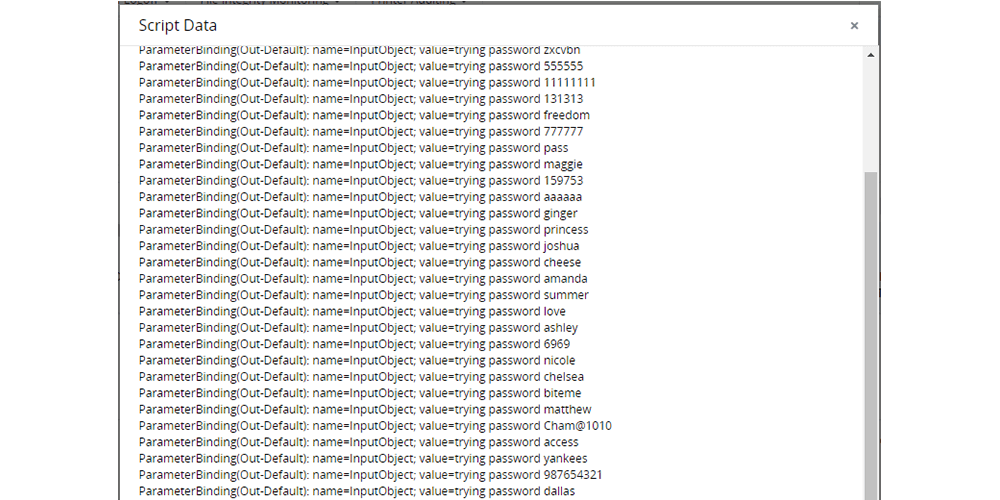
Task: Select the line with password aaaaaa
Action: tap(360, 197)
